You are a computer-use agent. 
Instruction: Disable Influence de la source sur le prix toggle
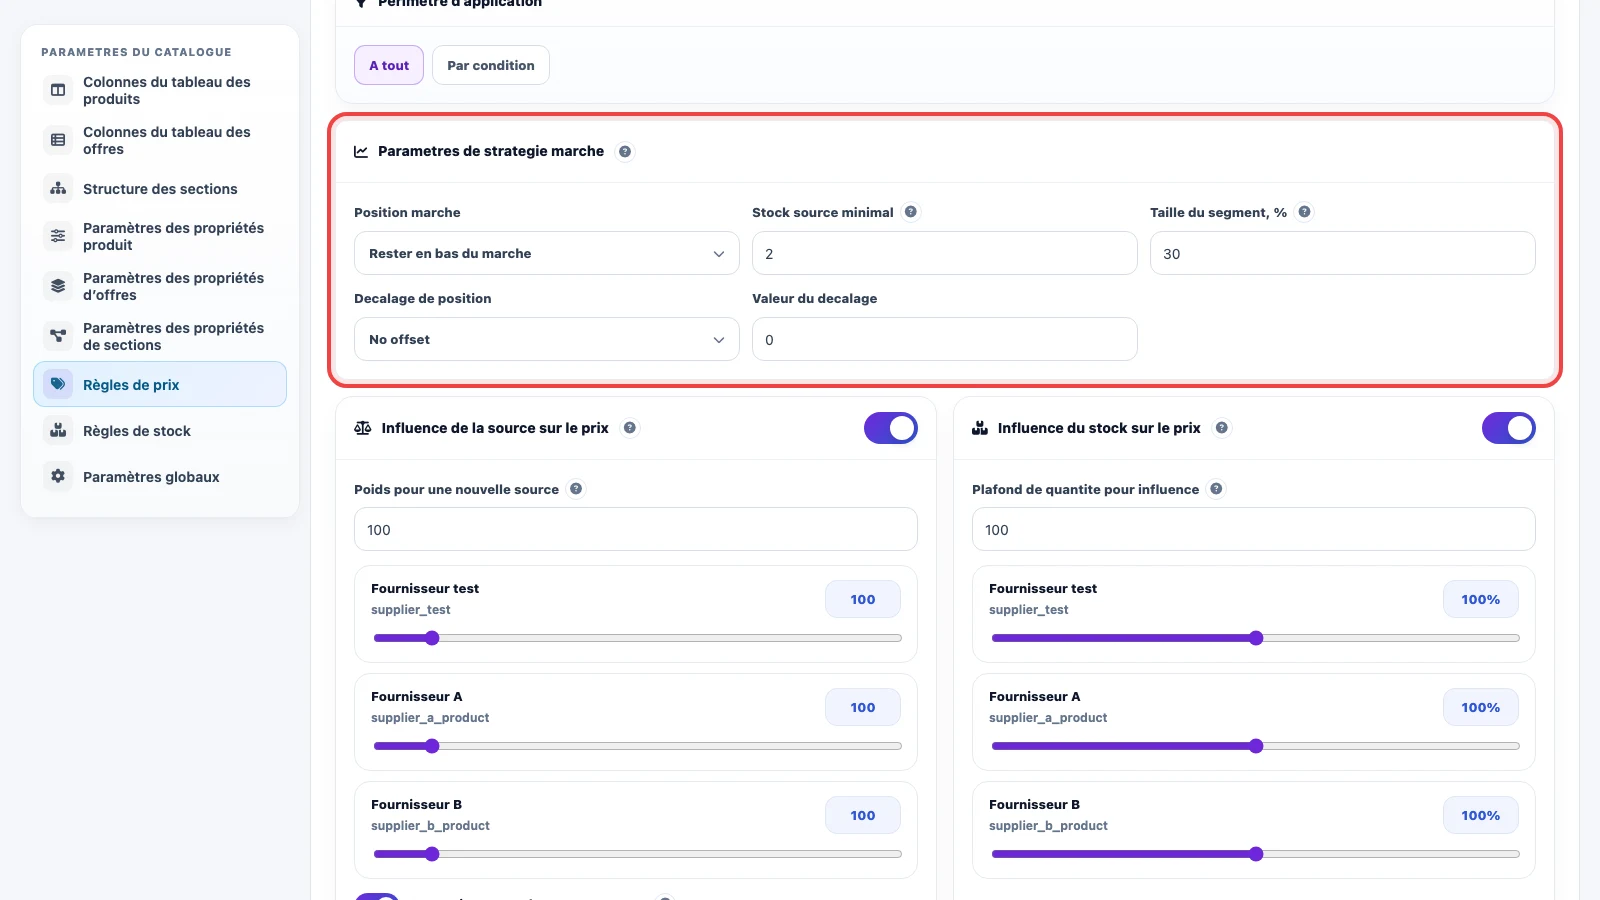891,428
